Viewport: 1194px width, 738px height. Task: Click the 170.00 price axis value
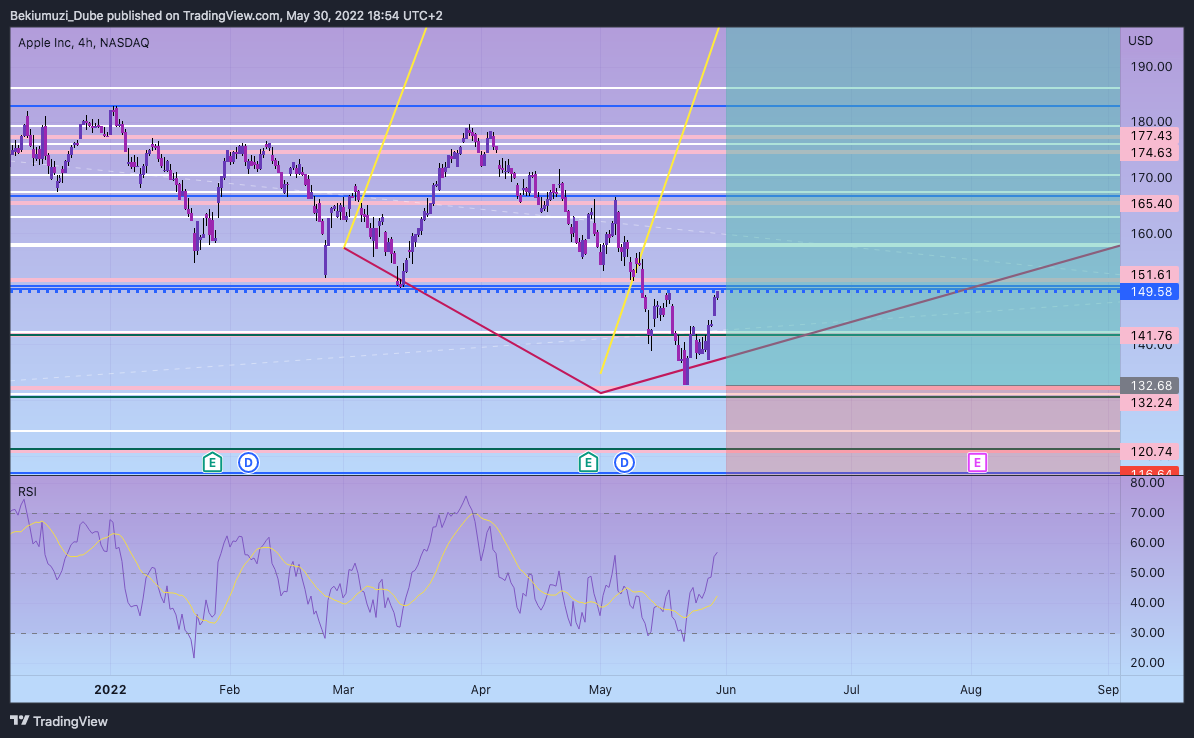point(1151,177)
